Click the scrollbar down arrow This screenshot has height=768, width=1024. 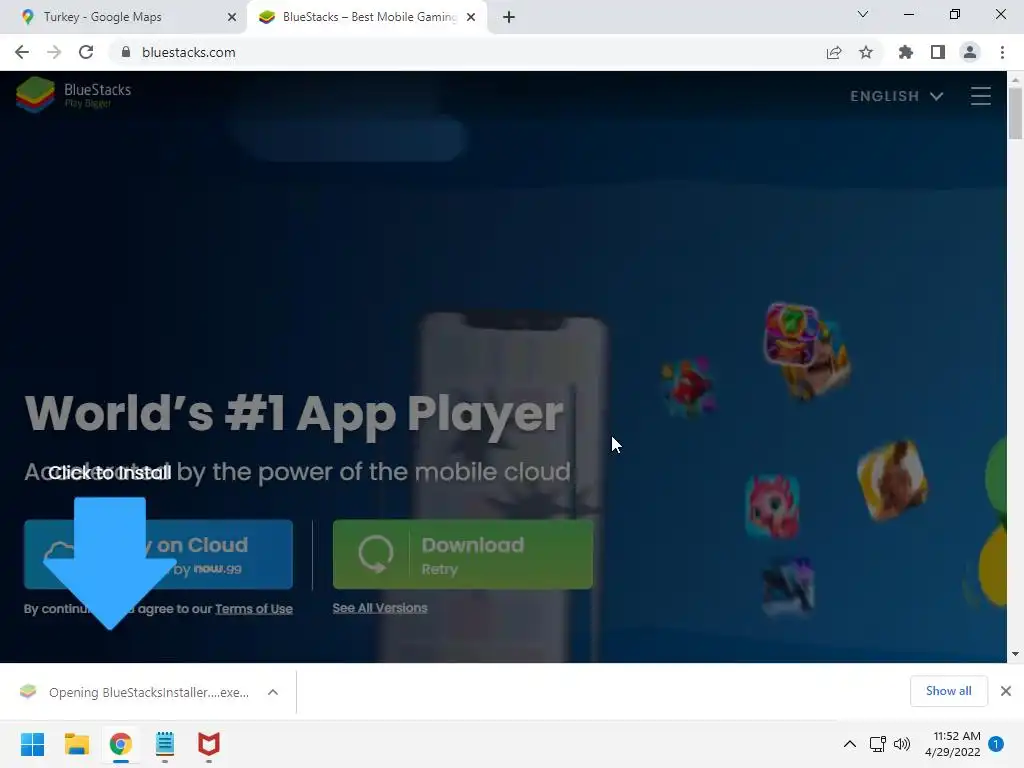1015,654
